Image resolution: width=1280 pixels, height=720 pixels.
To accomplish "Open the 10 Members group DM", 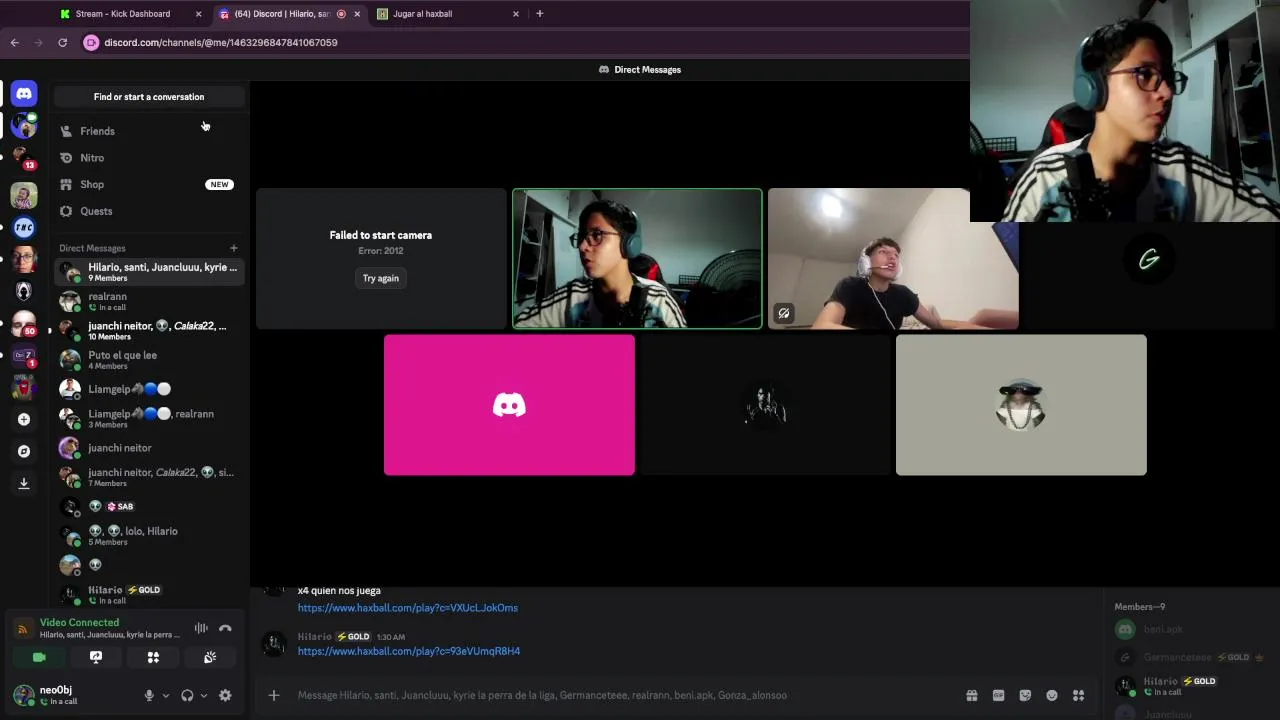I will [148, 331].
